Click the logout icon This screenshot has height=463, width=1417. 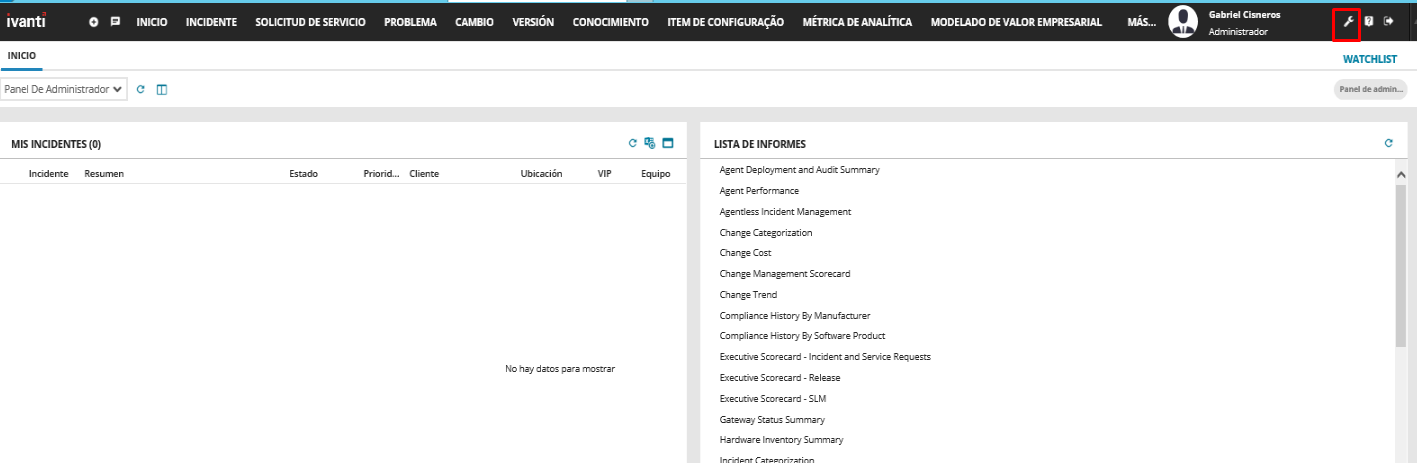point(1388,21)
